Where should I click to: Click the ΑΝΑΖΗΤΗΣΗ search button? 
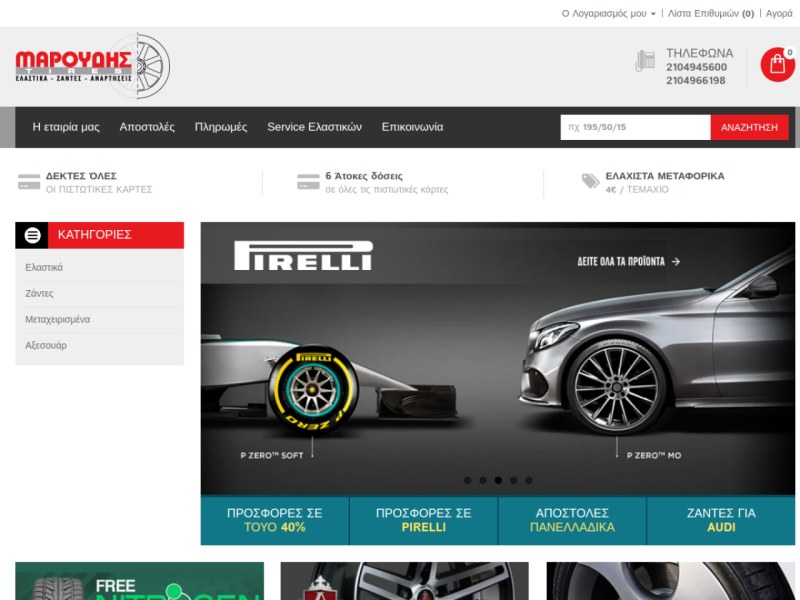pyautogui.click(x=749, y=127)
